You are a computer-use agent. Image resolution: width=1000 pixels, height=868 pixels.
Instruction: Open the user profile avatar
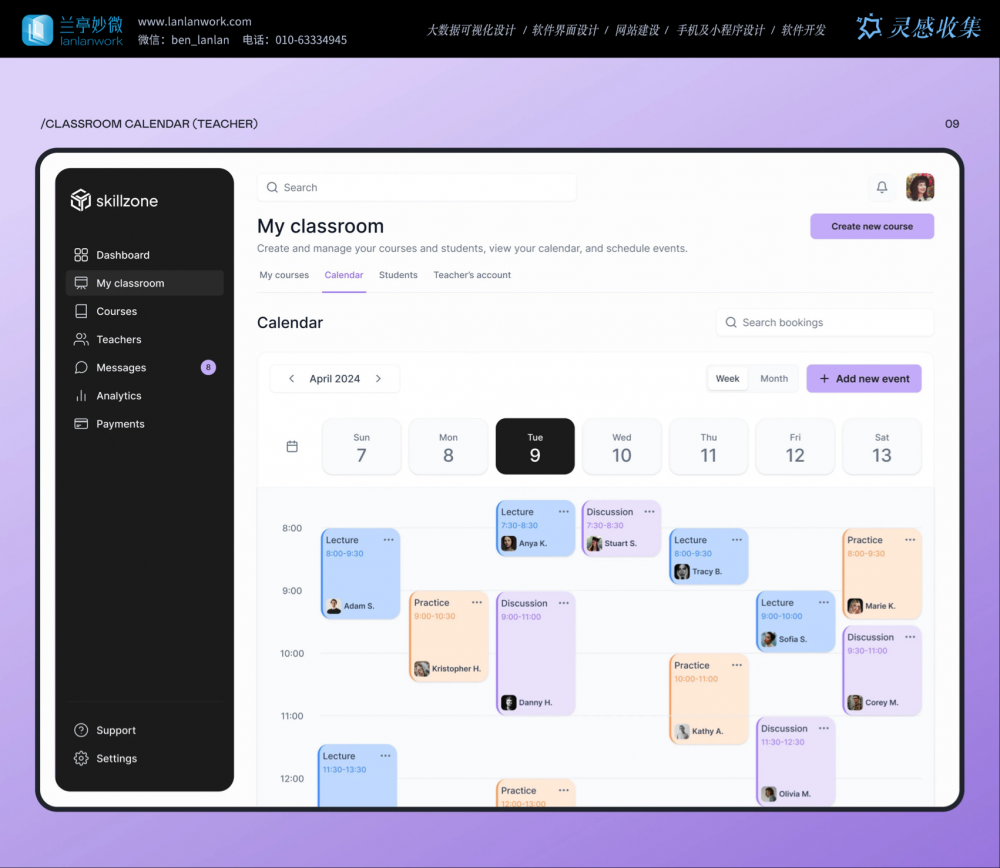(x=920, y=187)
